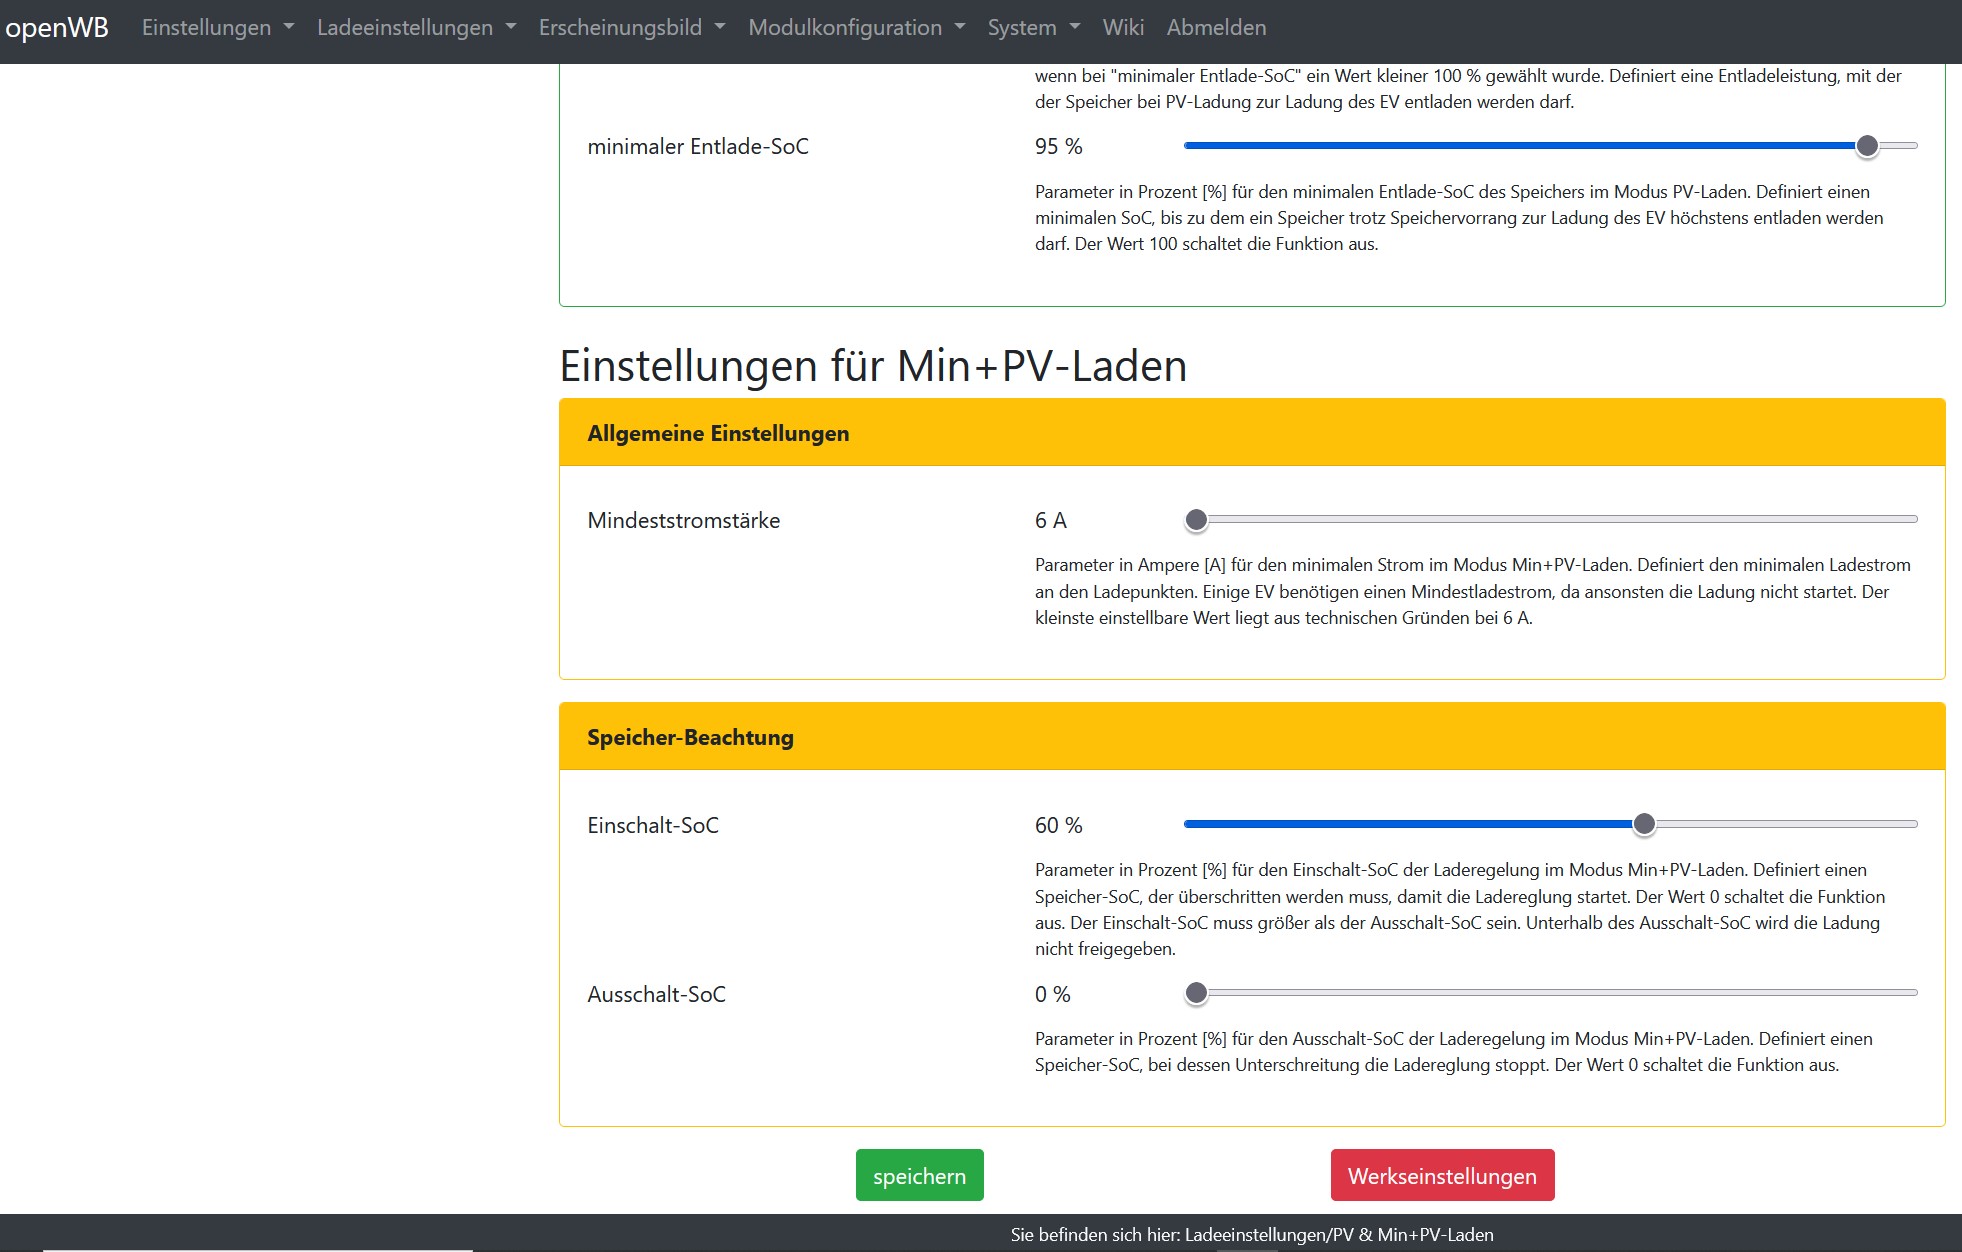Click the Einschalt-SoC slider track right end

(x=1910, y=825)
